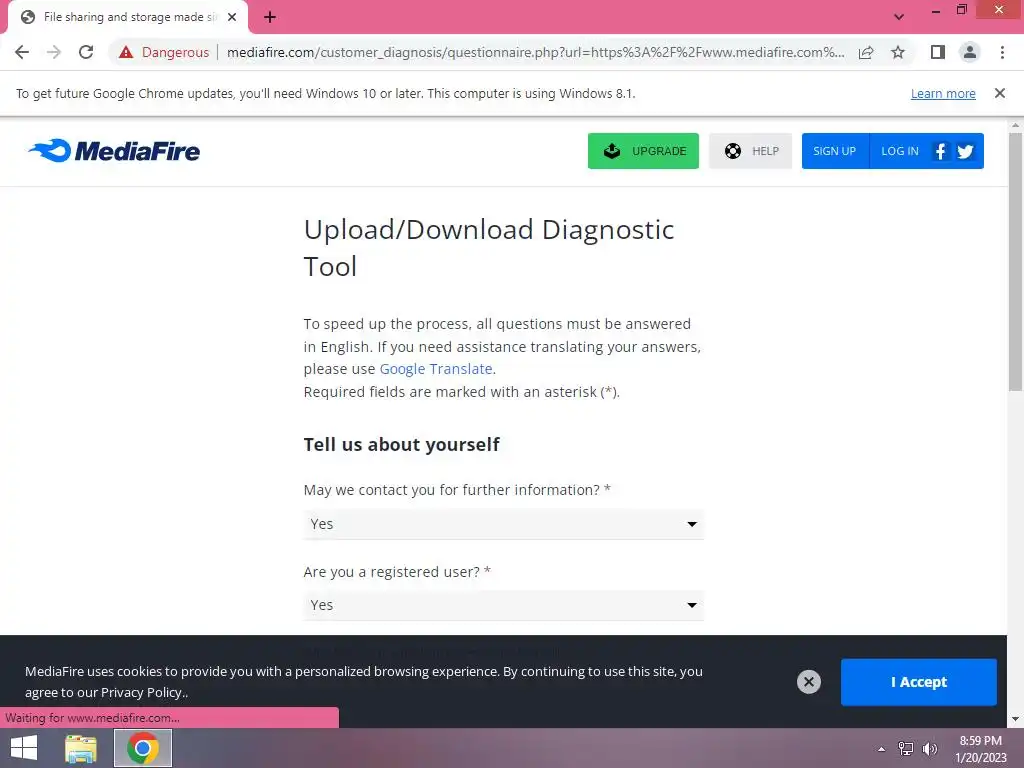Open the 'May we contact you' dropdown
Viewport: 1024px width, 768px height.
tap(504, 524)
